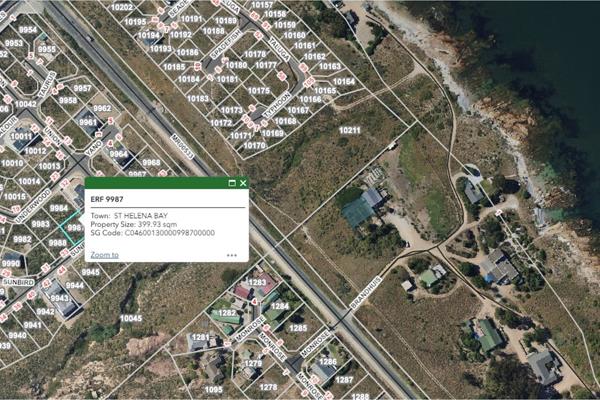600x400 pixels.
Task: Close the ERF 9987 info popup
Action: point(243,183)
